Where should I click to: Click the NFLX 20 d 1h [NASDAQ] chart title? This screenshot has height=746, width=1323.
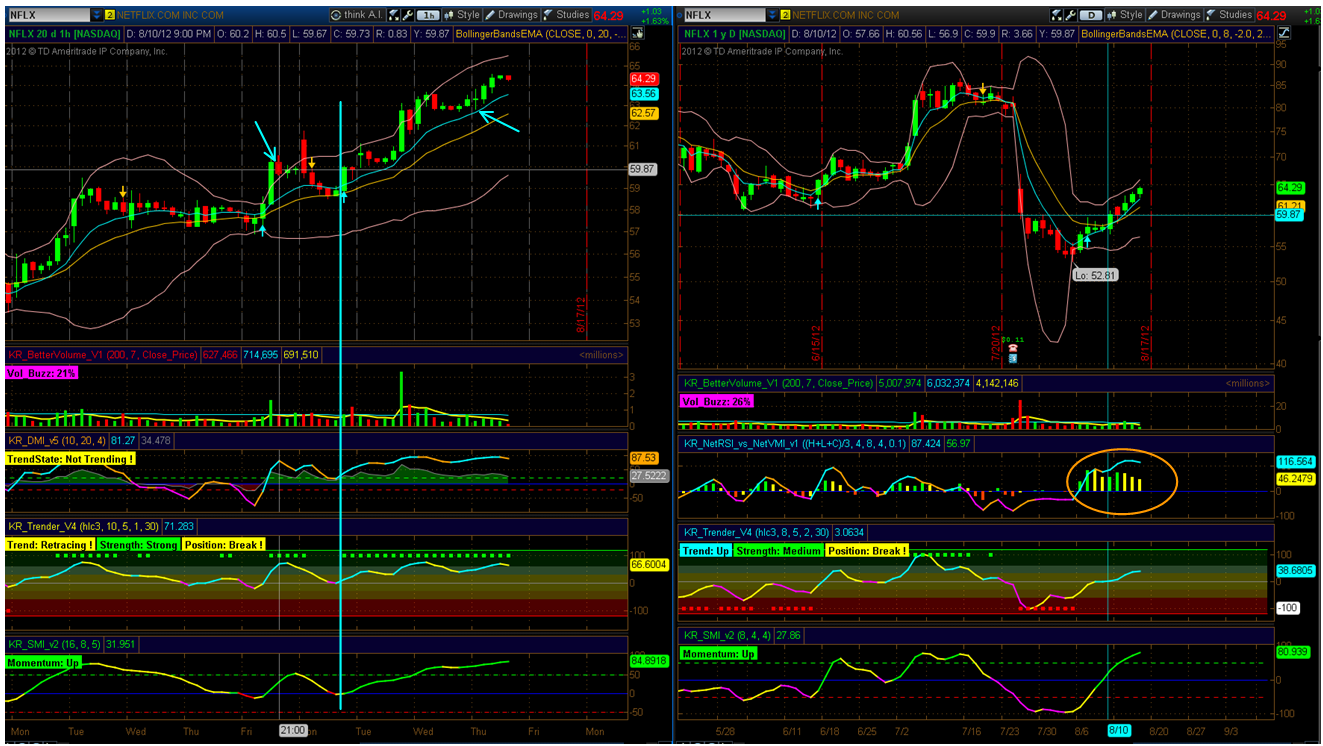pyautogui.click(x=65, y=33)
